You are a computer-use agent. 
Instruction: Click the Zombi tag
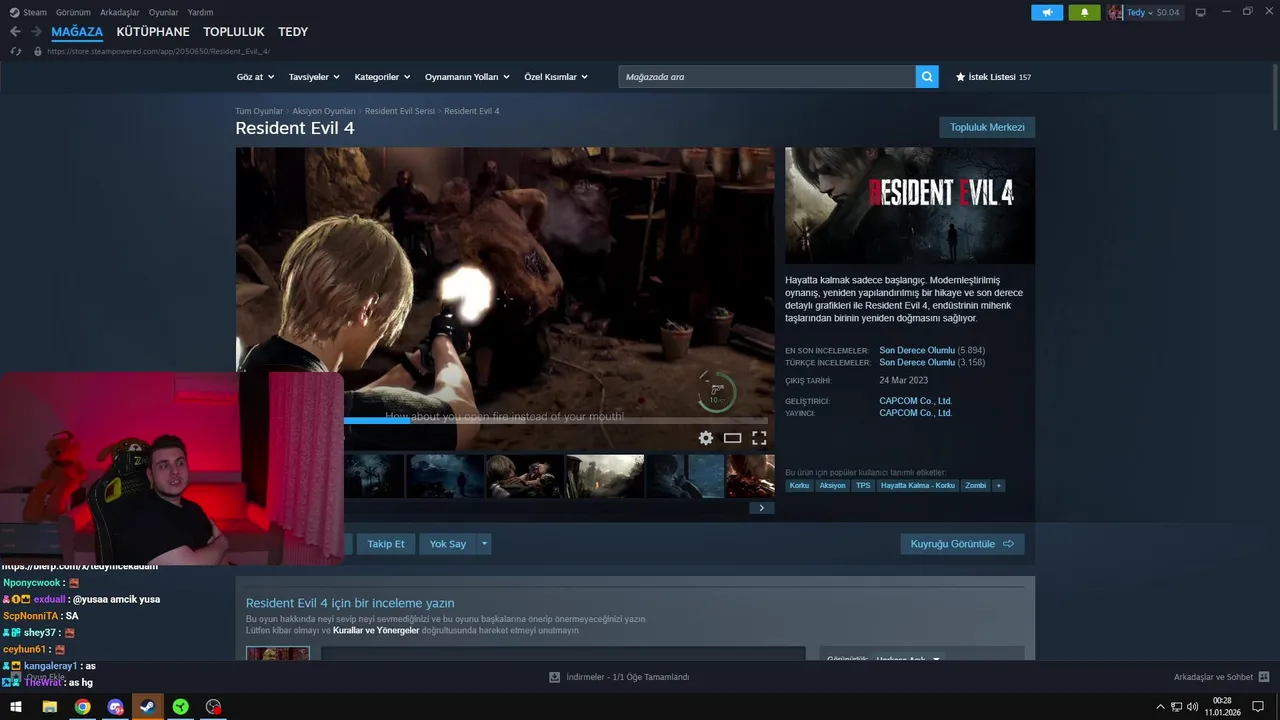(x=975, y=486)
